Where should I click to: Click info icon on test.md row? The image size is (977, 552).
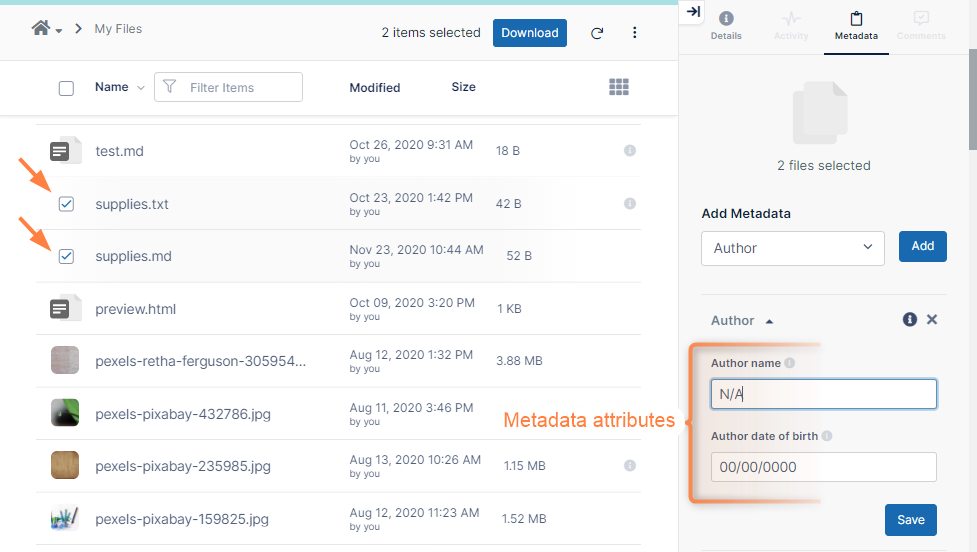tap(630, 151)
